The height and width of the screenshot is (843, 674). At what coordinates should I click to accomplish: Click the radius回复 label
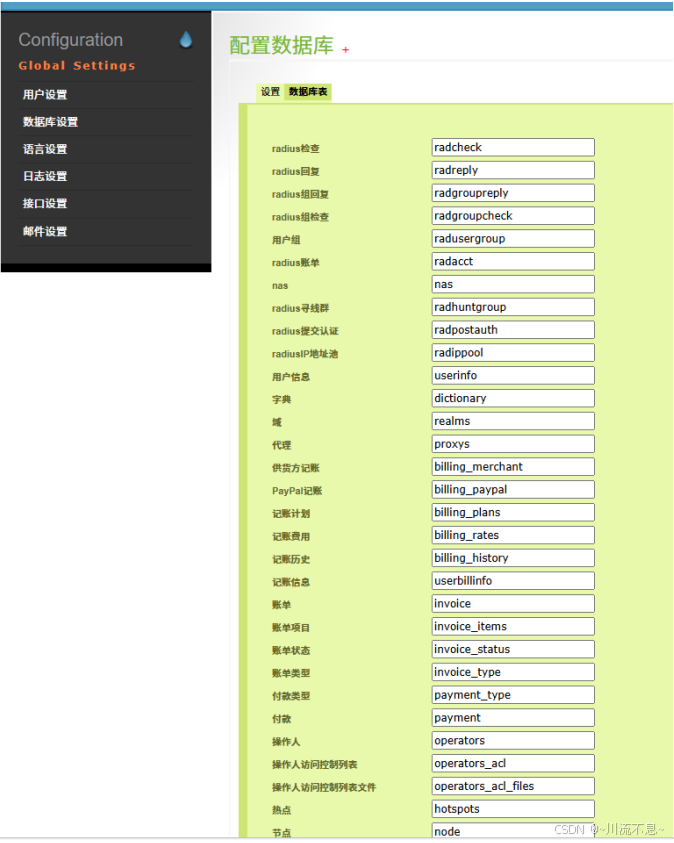296,172
